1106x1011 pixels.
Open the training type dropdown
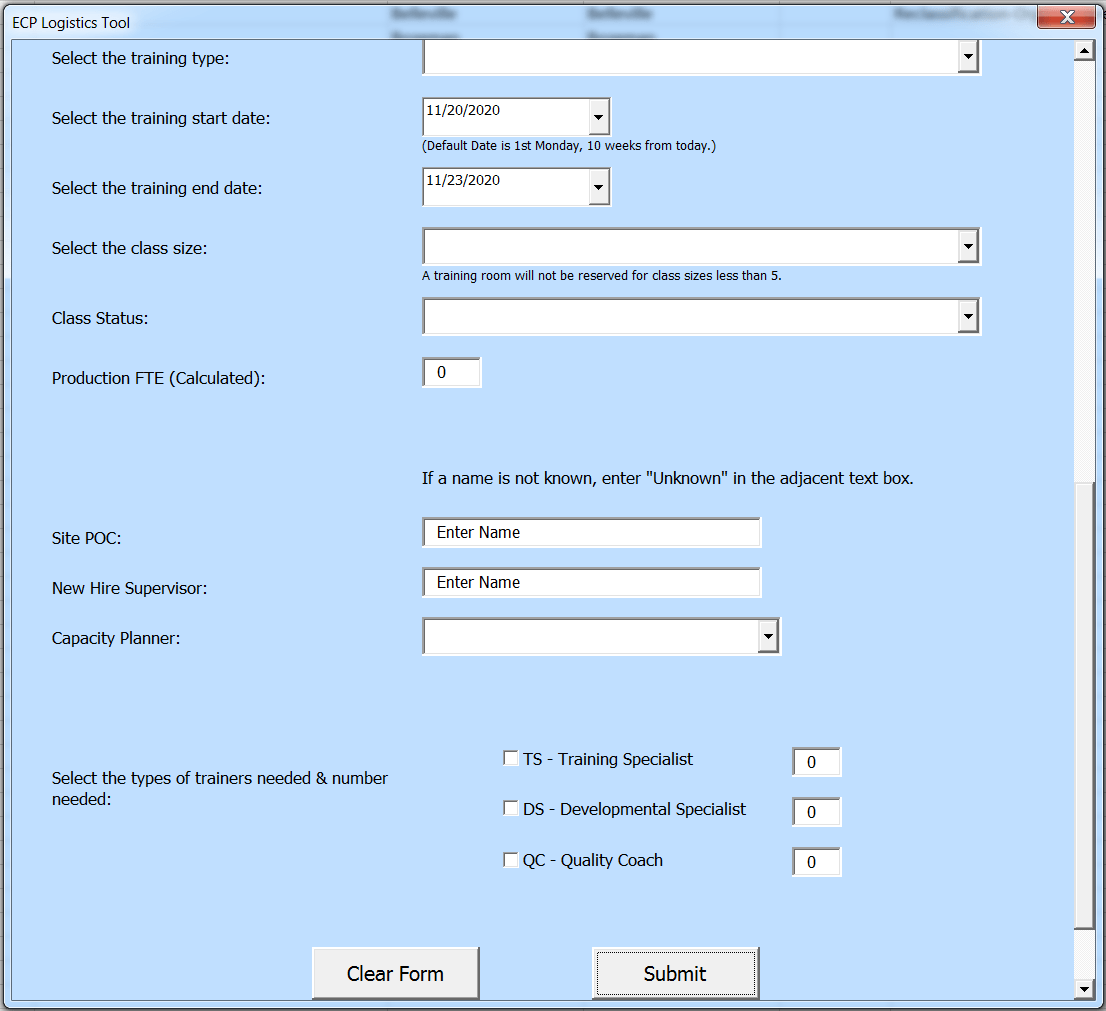(967, 57)
